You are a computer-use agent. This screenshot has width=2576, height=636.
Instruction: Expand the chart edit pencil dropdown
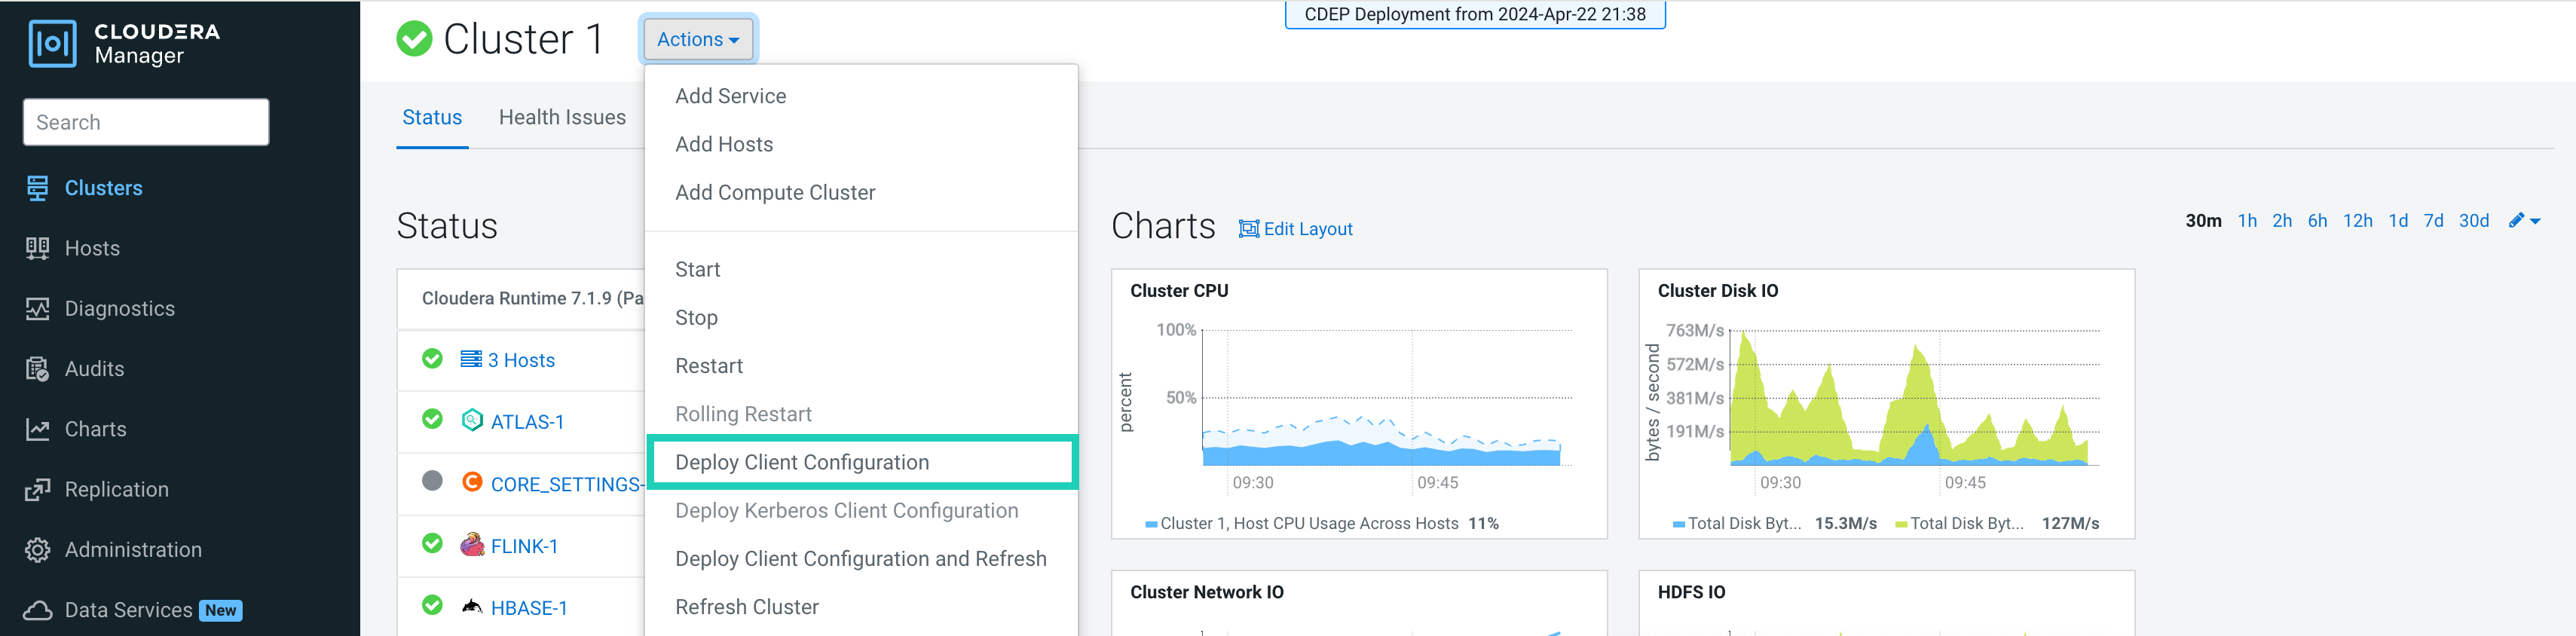pyautogui.click(x=2525, y=221)
